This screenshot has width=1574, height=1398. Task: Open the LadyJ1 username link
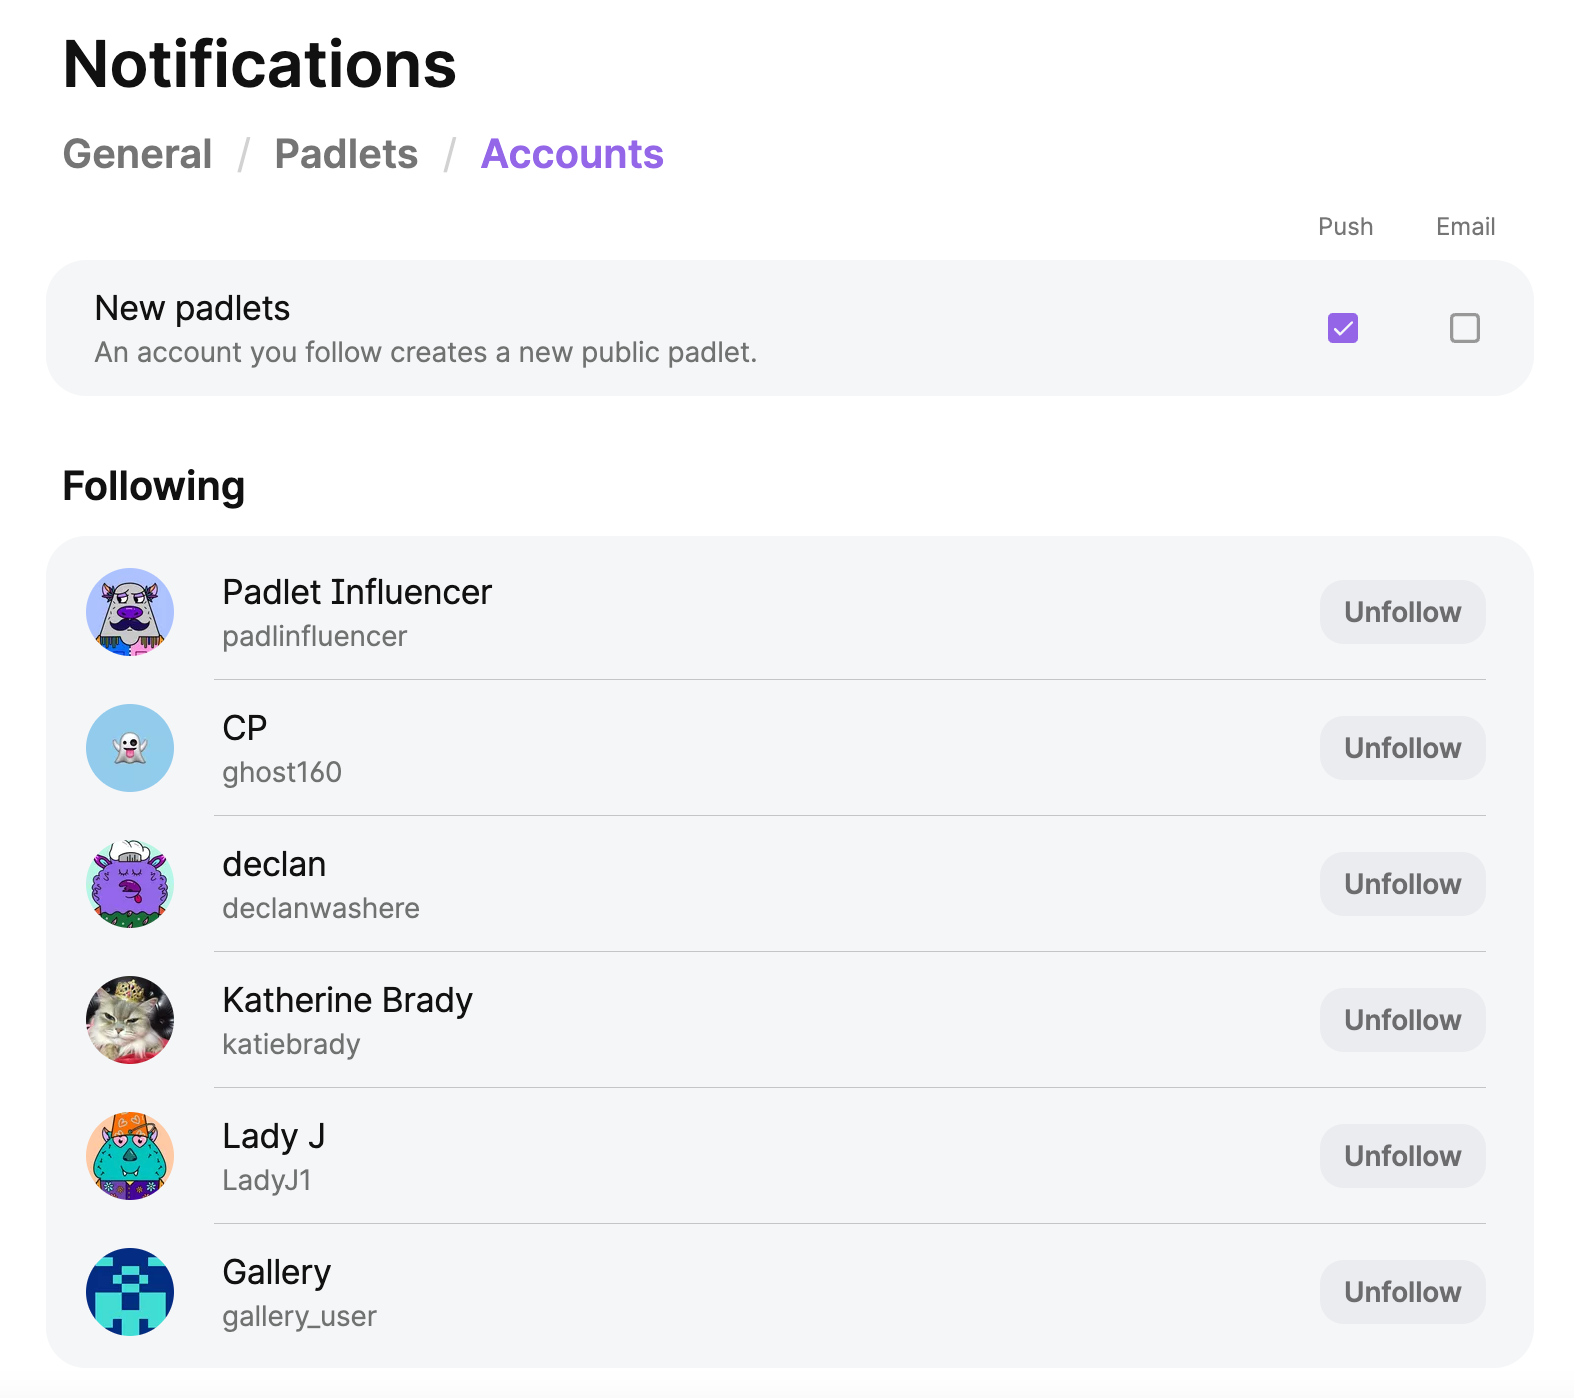[266, 1180]
